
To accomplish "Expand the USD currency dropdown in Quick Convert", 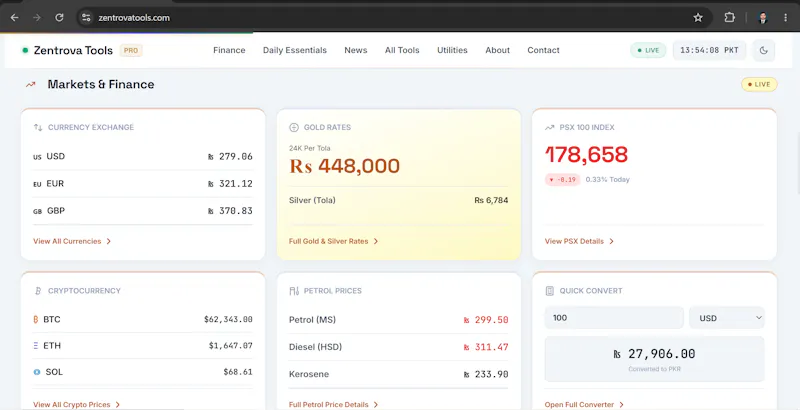I will (x=727, y=318).
